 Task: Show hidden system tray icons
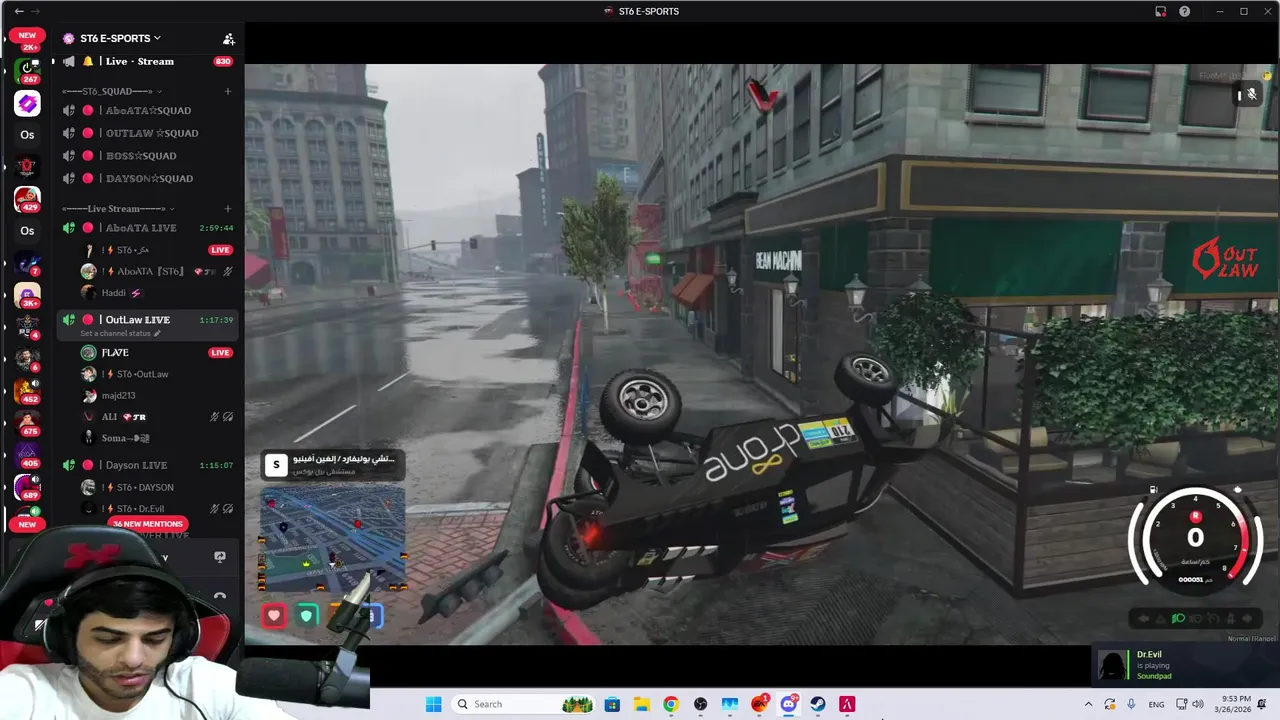pos(1088,704)
